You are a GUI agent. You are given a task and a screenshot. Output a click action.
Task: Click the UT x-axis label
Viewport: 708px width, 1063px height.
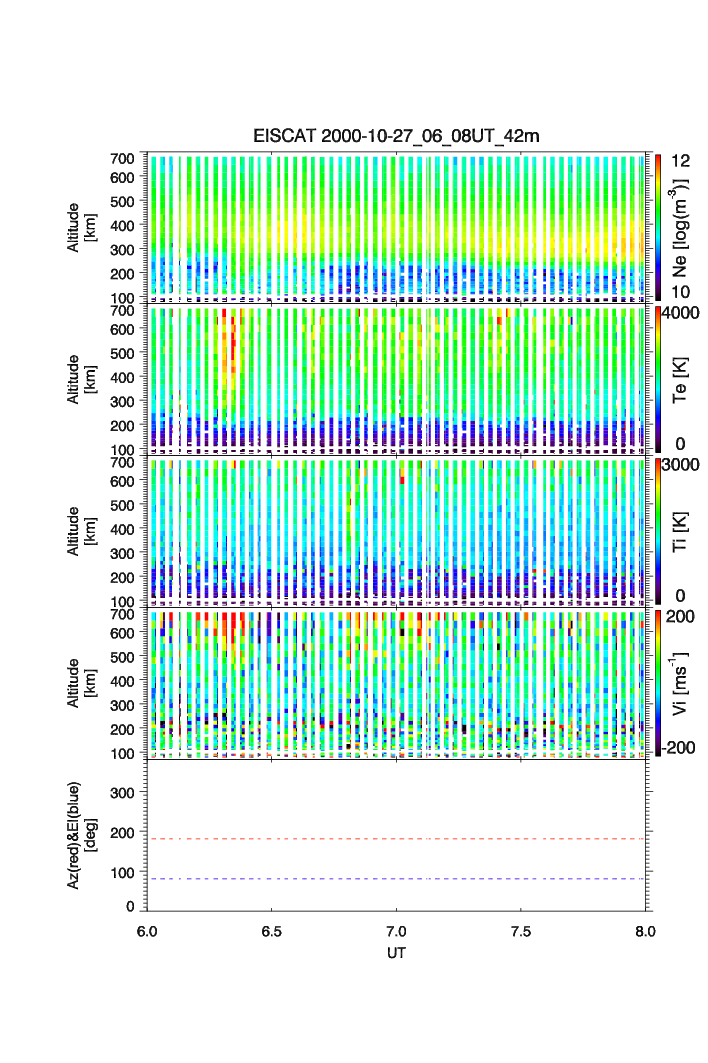point(396,953)
